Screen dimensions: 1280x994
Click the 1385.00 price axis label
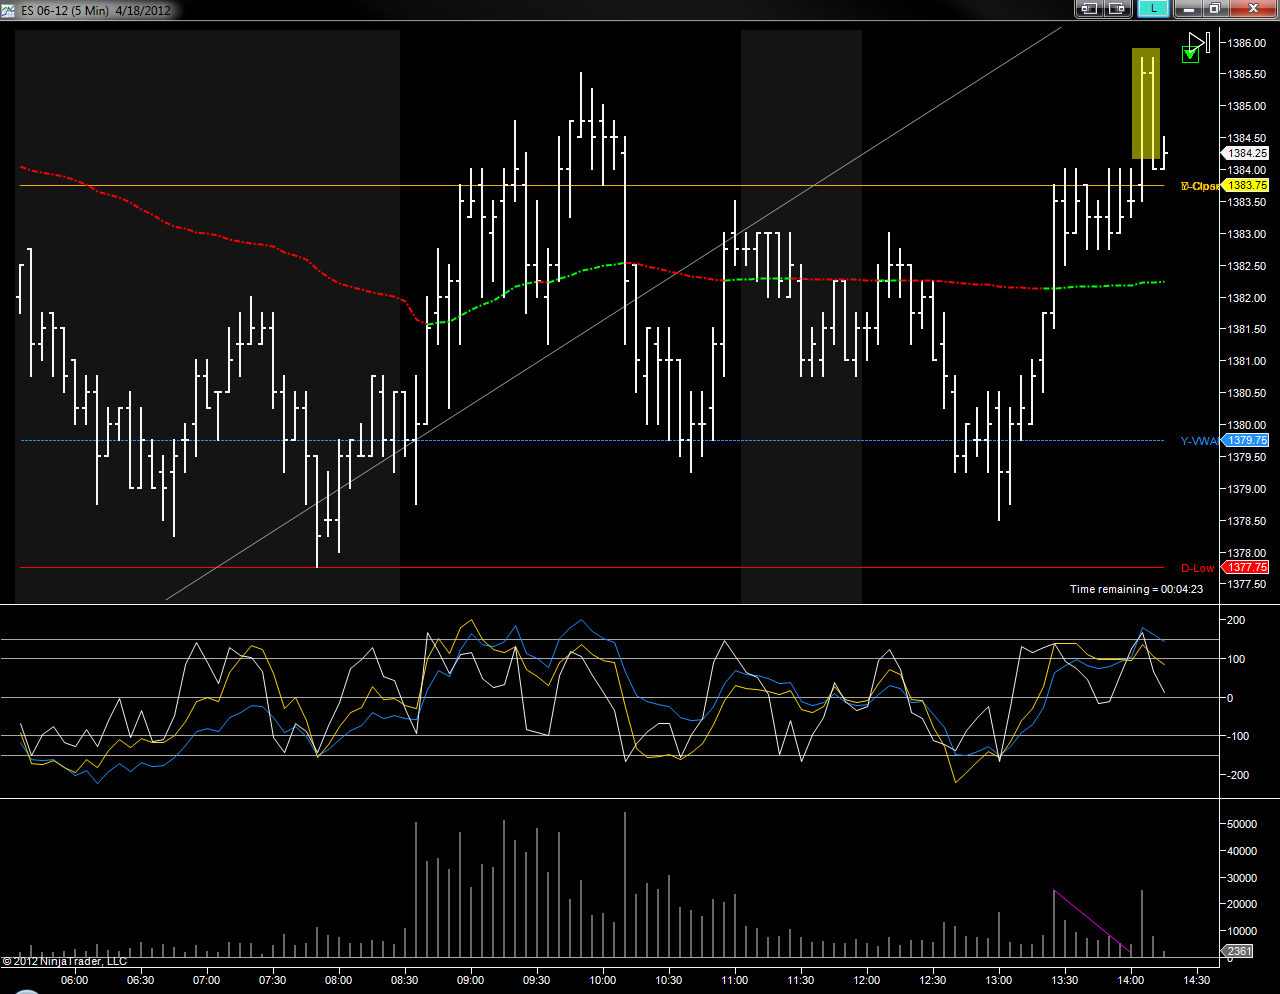point(1247,106)
